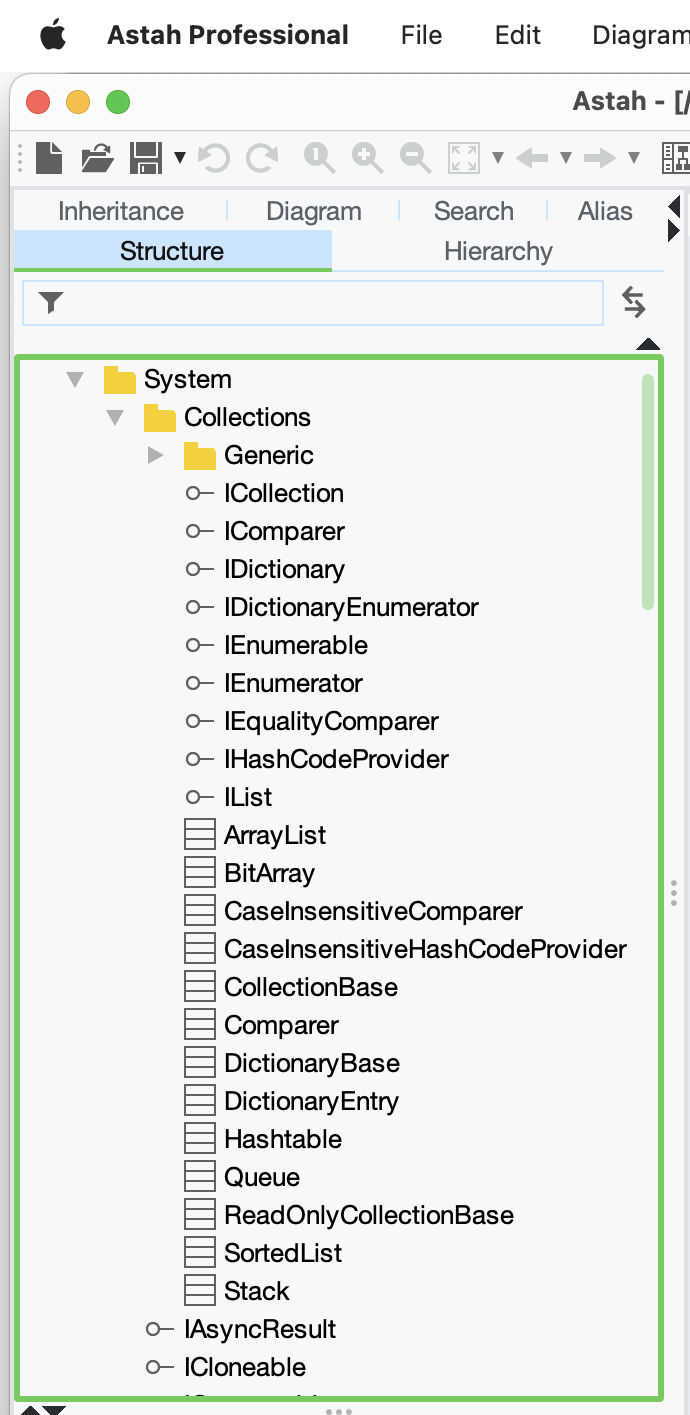The width and height of the screenshot is (690, 1415).
Task: Expand the Generic folder
Action: [155, 456]
